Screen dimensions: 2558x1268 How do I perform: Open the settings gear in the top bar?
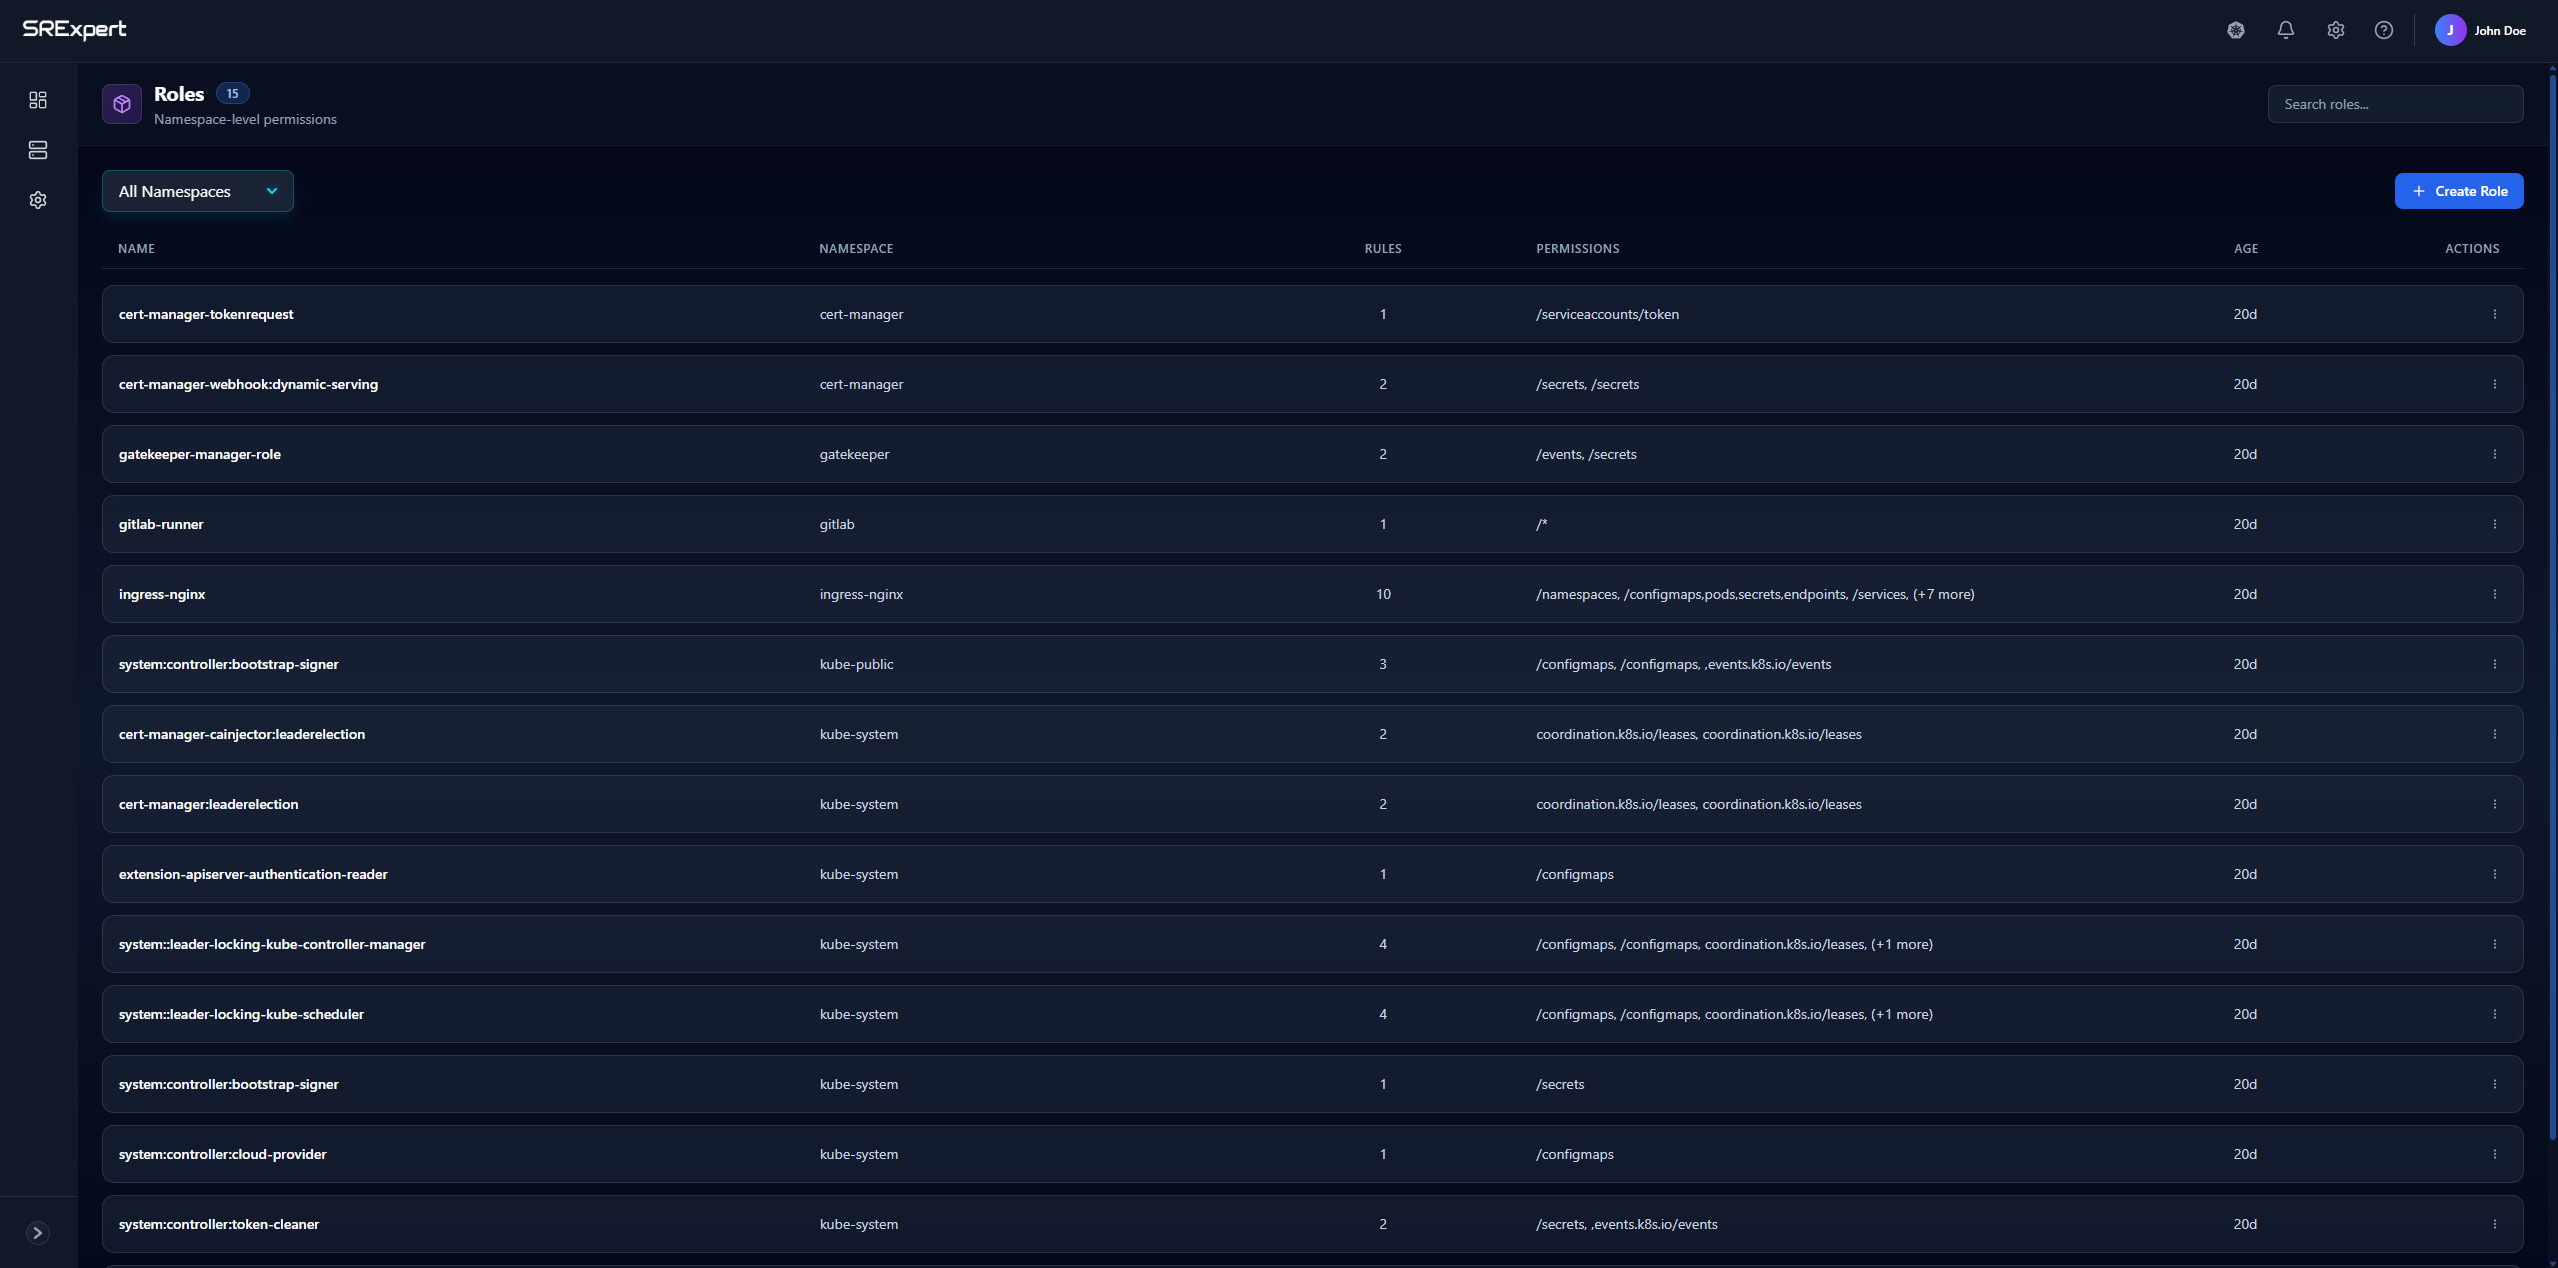click(2335, 30)
